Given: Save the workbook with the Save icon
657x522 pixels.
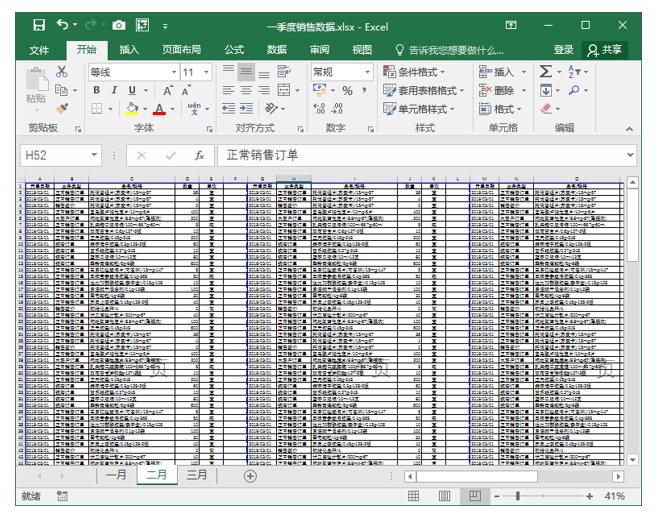Looking at the screenshot, I should pyautogui.click(x=39, y=25).
